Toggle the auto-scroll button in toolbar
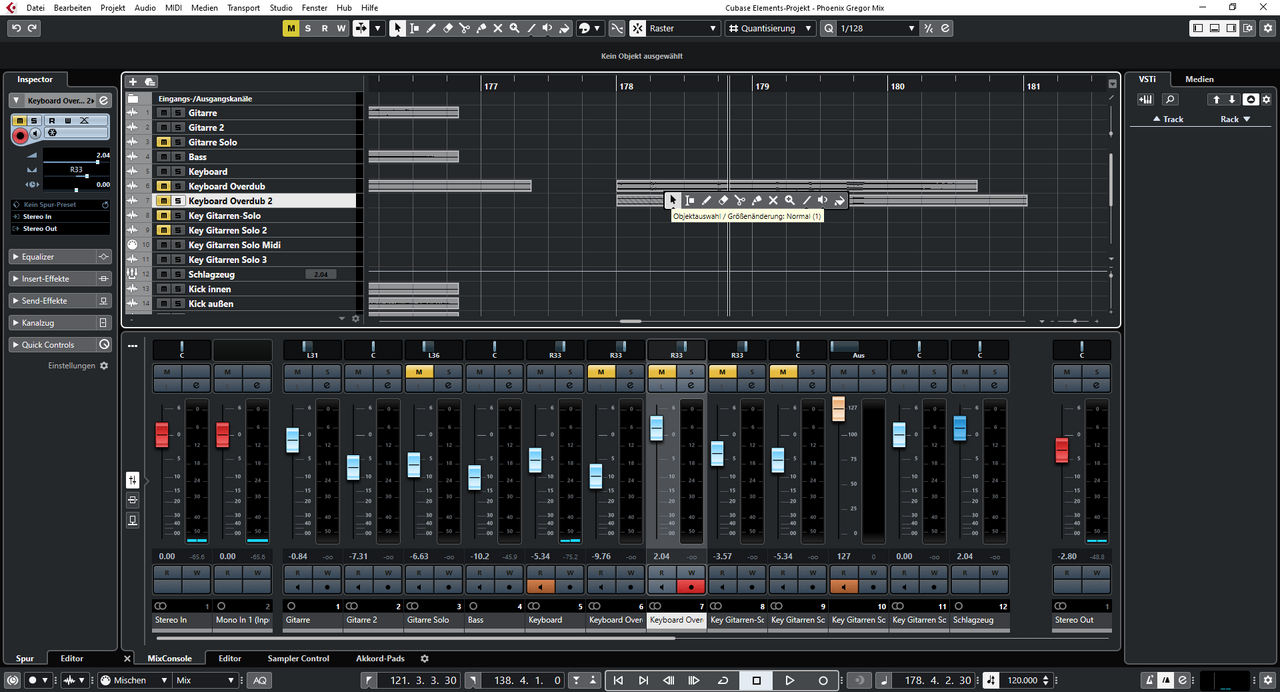The width and height of the screenshot is (1280, 692). [x=362, y=28]
